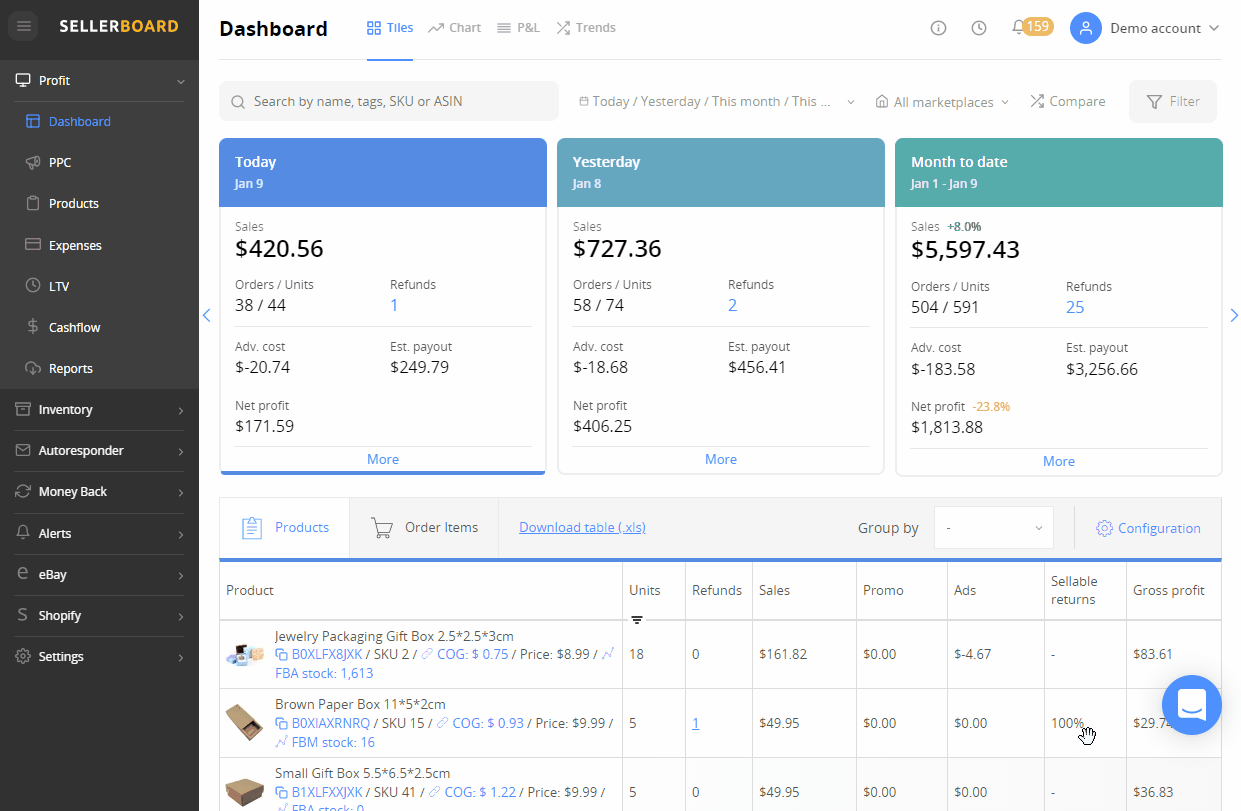Select the Products table tab
This screenshot has height=811, width=1241.
[x=285, y=527]
